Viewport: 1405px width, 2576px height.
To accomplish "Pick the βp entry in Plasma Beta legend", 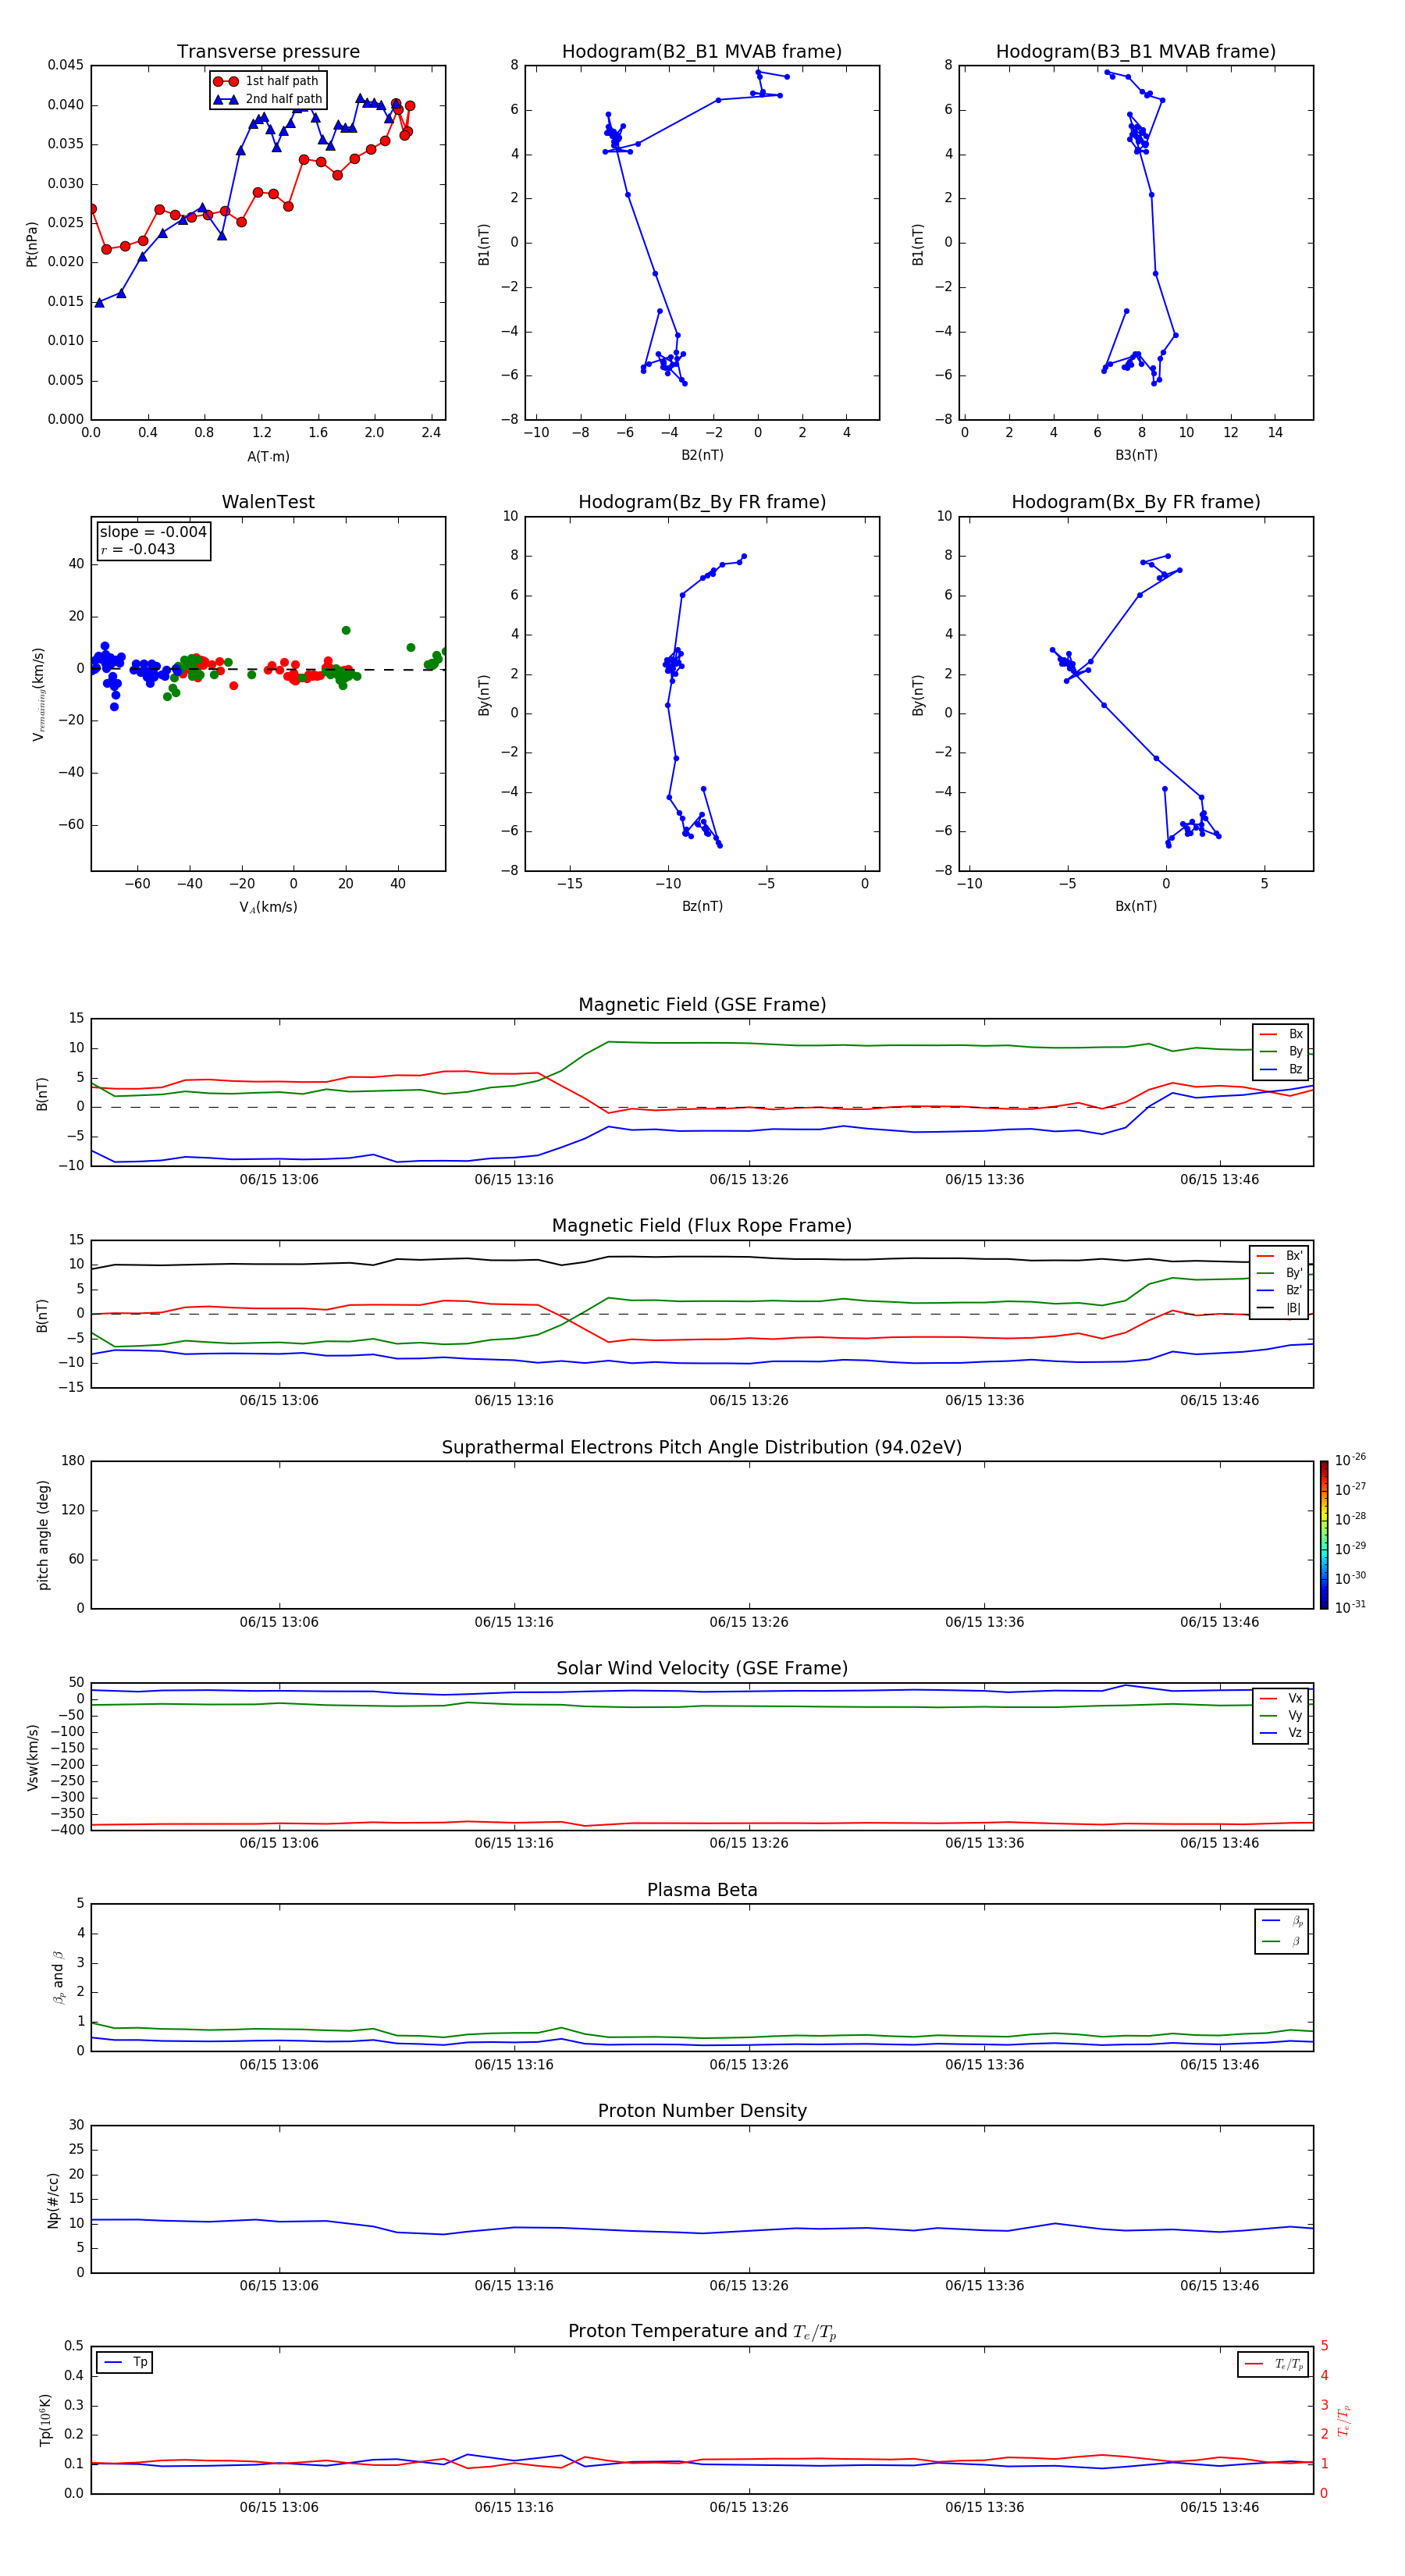I will tap(1282, 1921).
